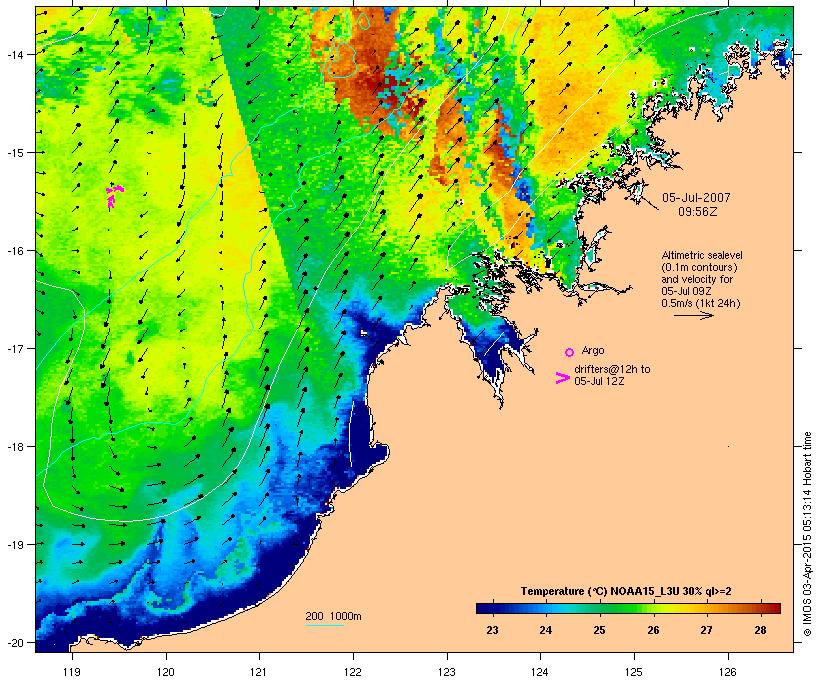
Task: Click the latitude label '-20'
Action: pyautogui.click(x=15, y=642)
